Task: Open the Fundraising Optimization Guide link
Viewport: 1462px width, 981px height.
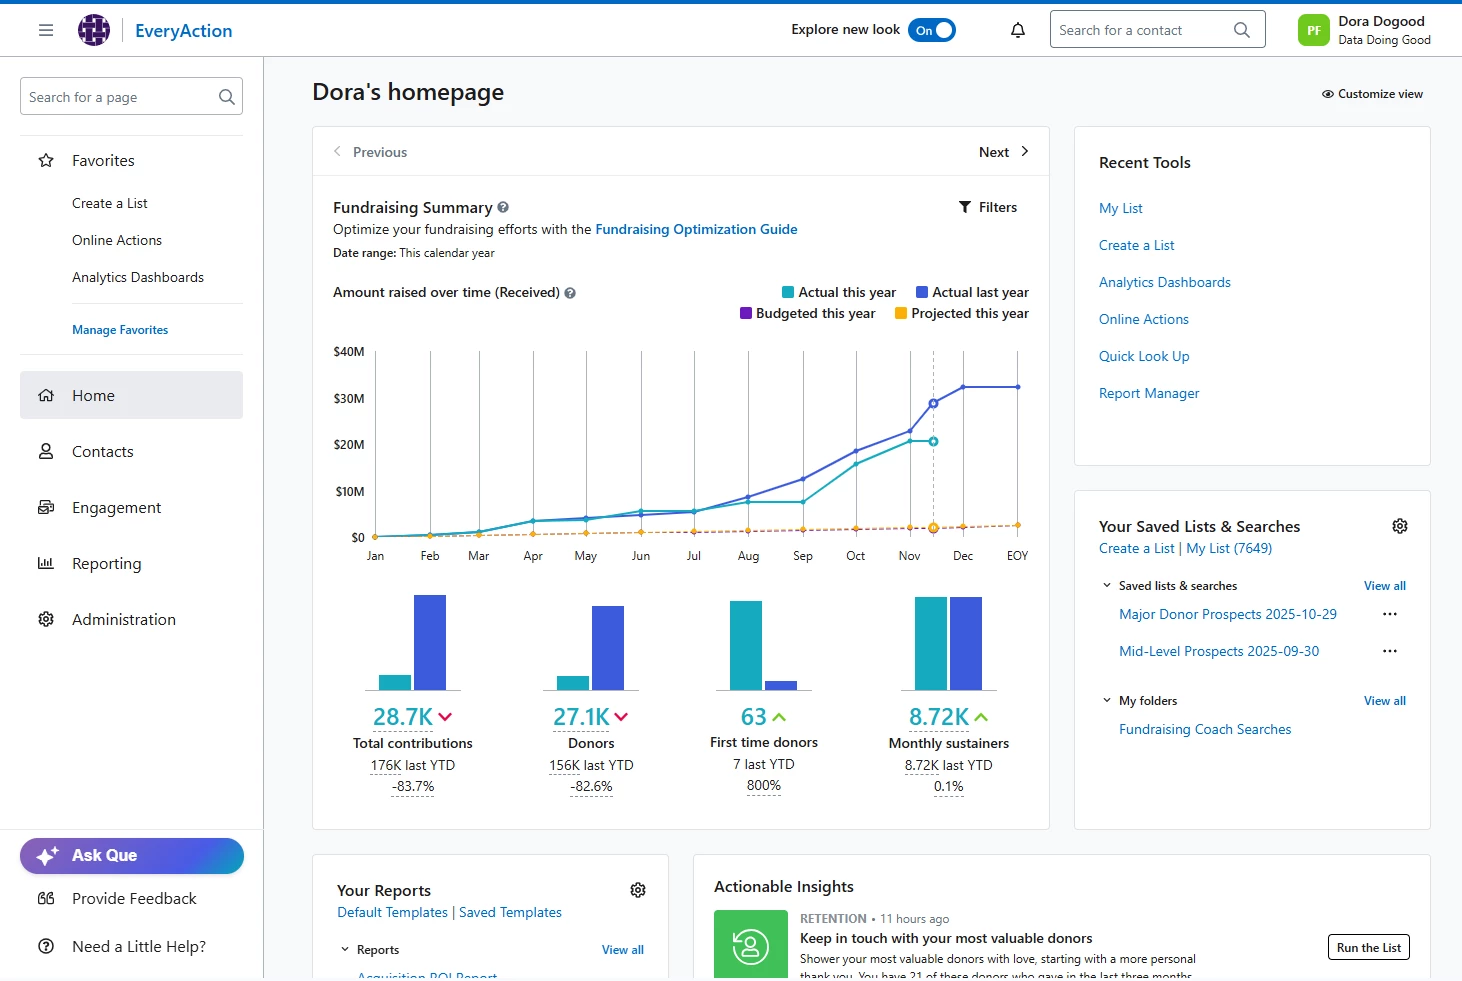Action: click(x=696, y=229)
